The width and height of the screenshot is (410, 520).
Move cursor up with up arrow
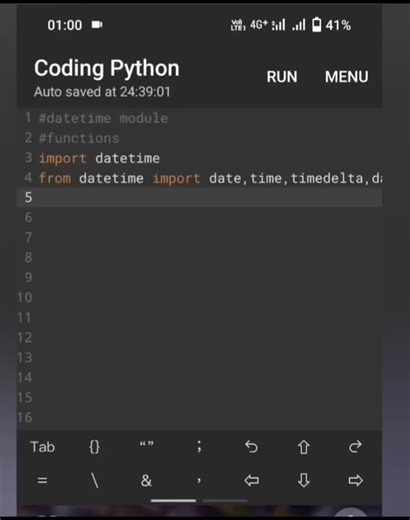[x=303, y=447]
